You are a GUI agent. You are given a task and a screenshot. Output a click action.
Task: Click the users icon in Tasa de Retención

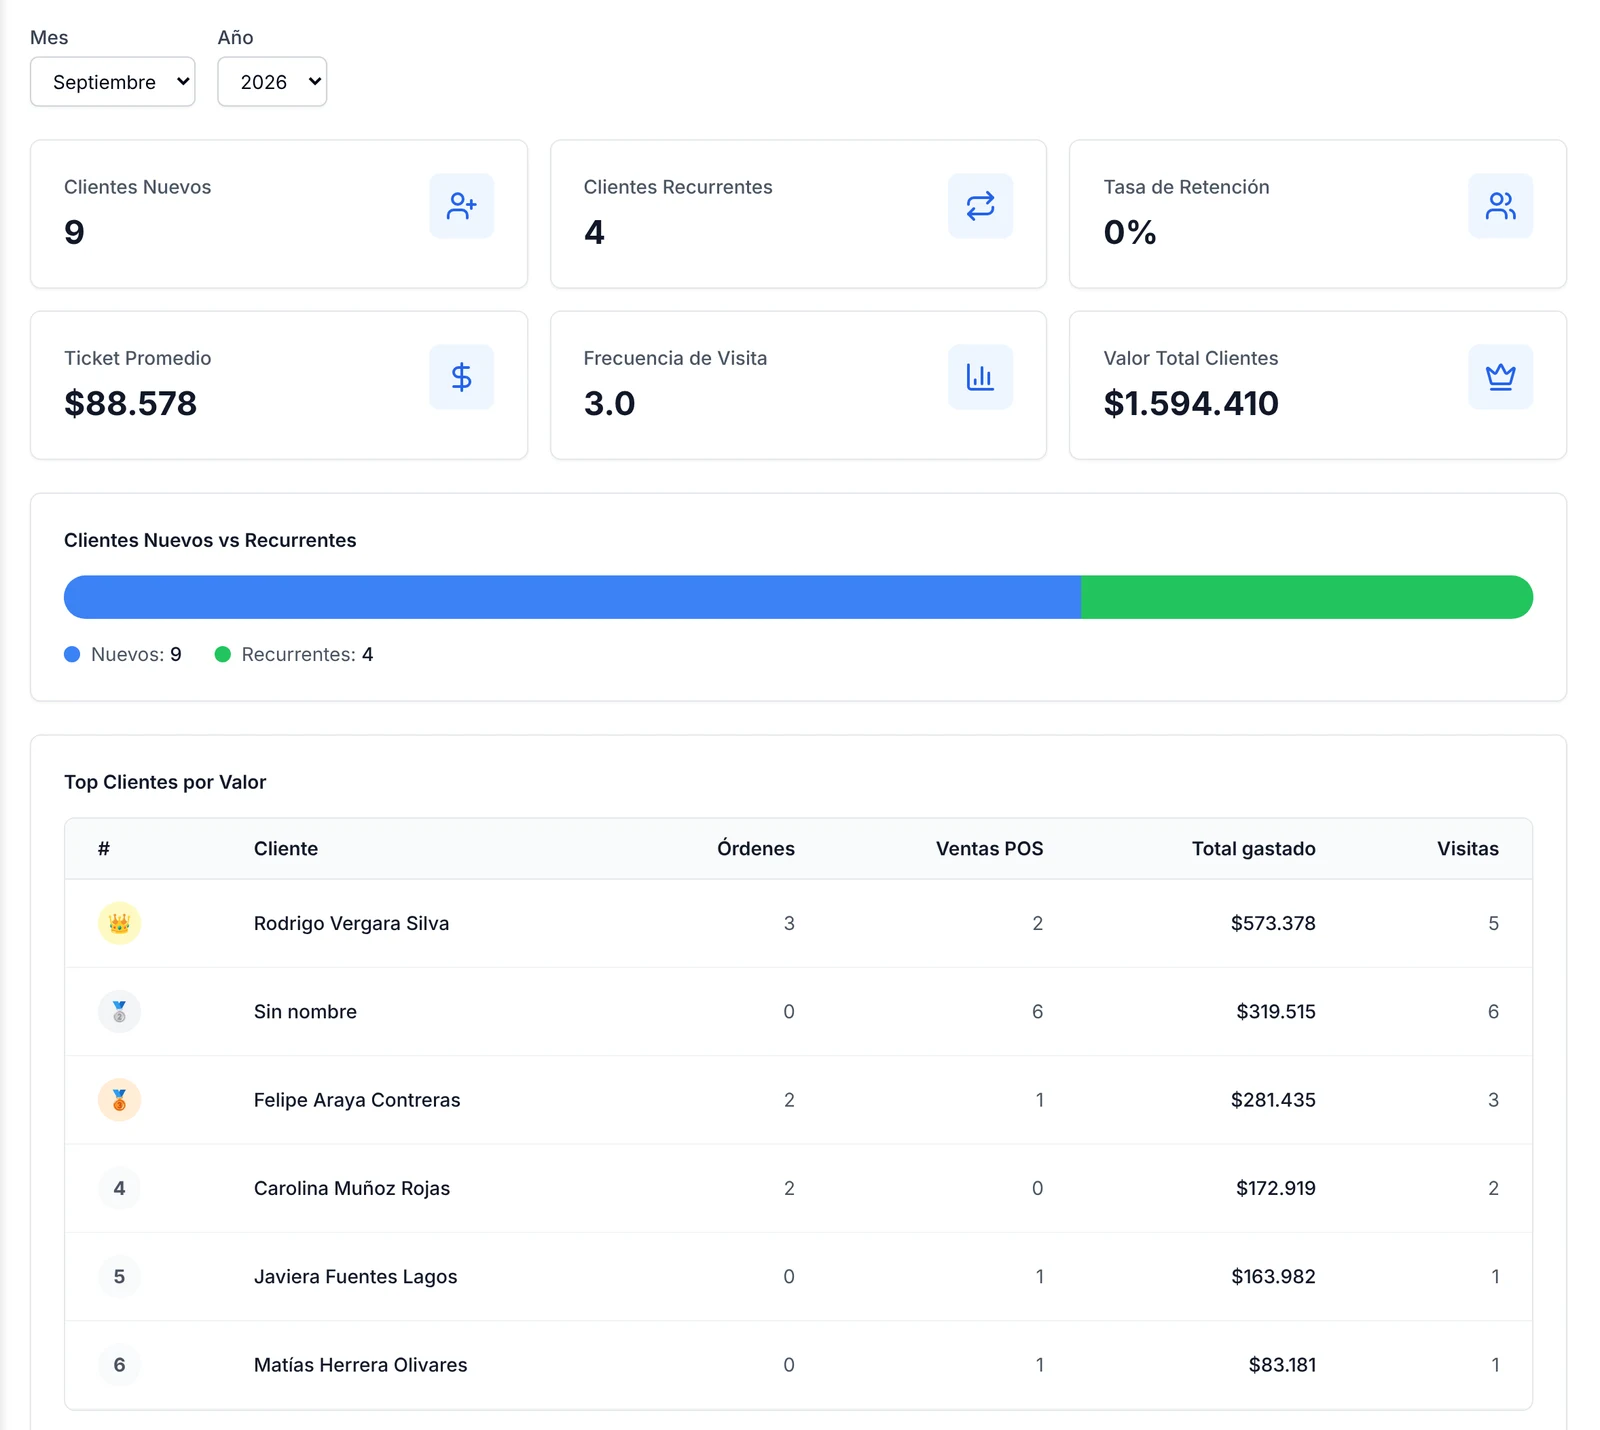pos(1501,206)
